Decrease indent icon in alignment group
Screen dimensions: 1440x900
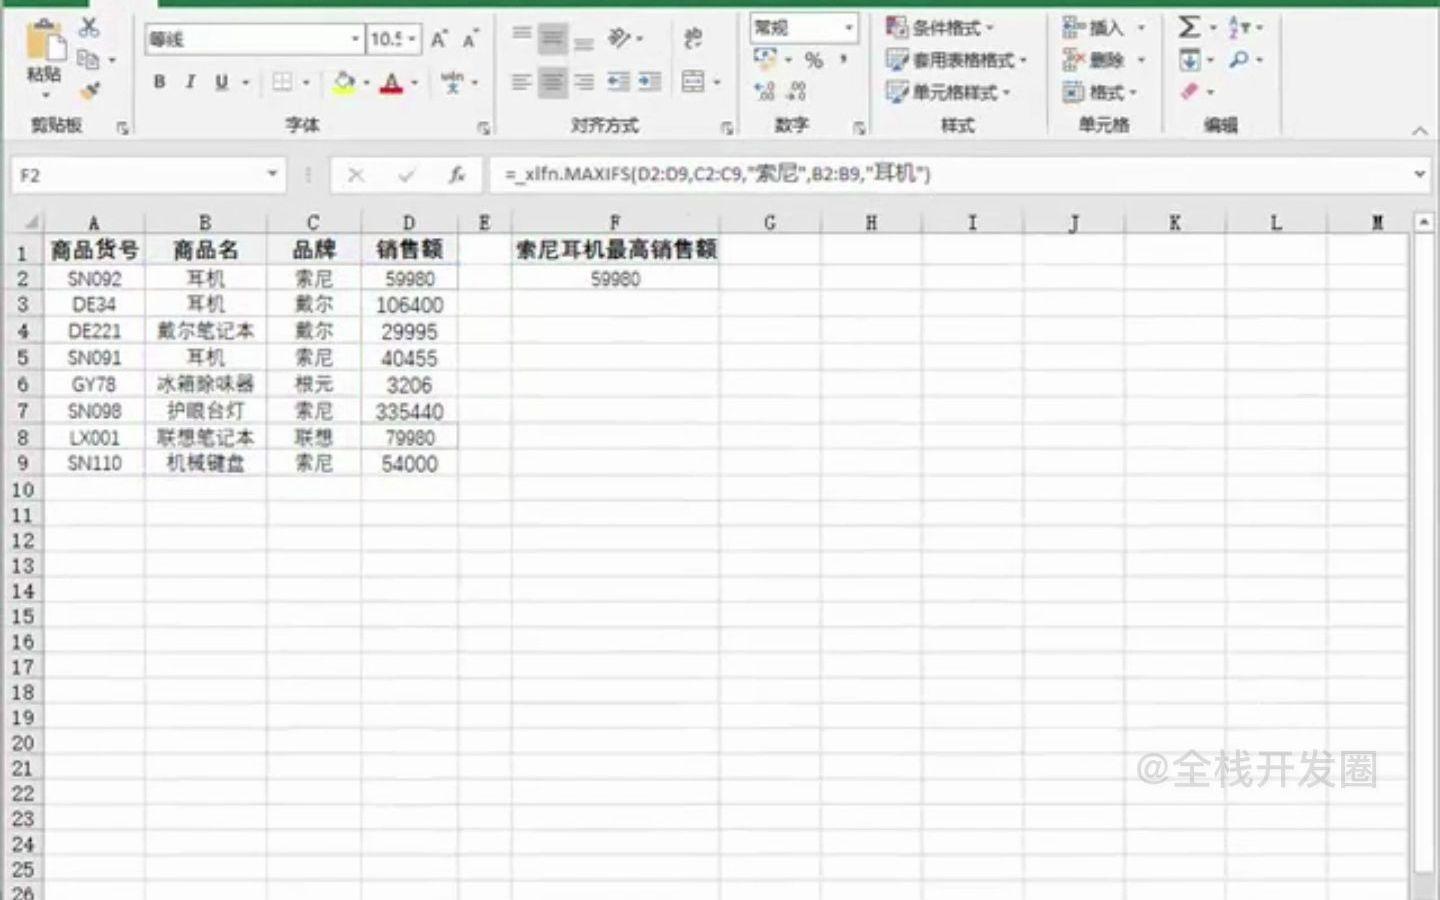(618, 82)
